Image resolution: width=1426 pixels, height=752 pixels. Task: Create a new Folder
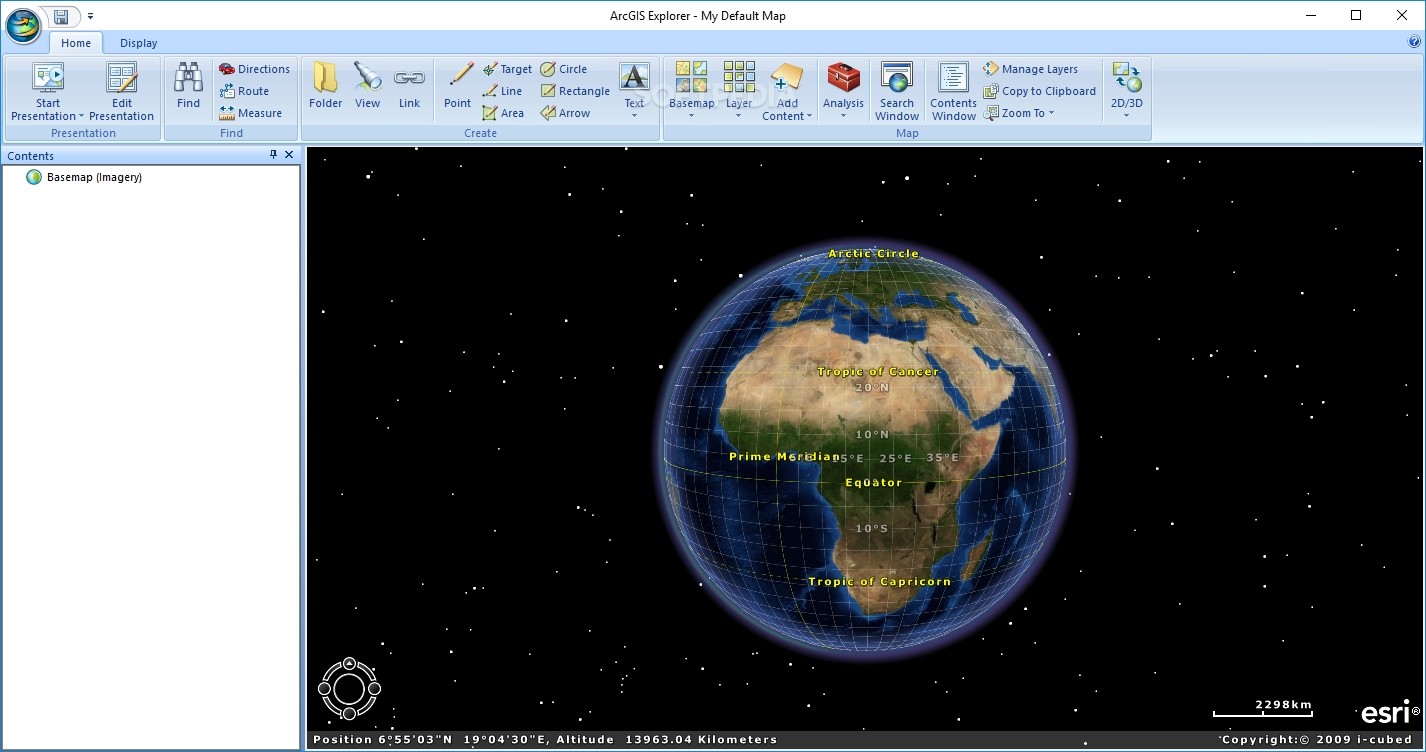tap(326, 86)
